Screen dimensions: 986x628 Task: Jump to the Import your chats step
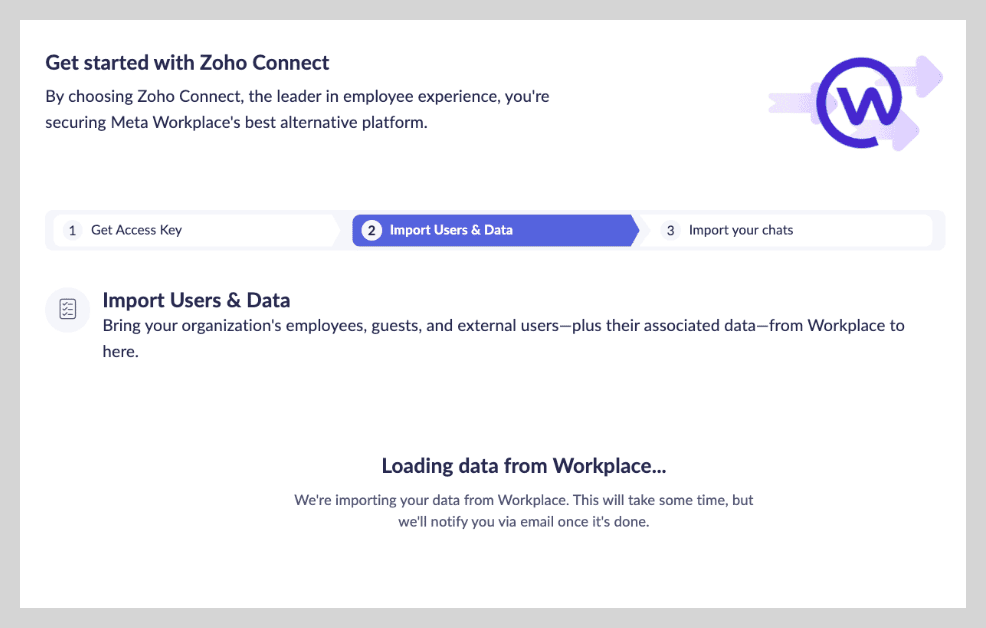click(741, 230)
